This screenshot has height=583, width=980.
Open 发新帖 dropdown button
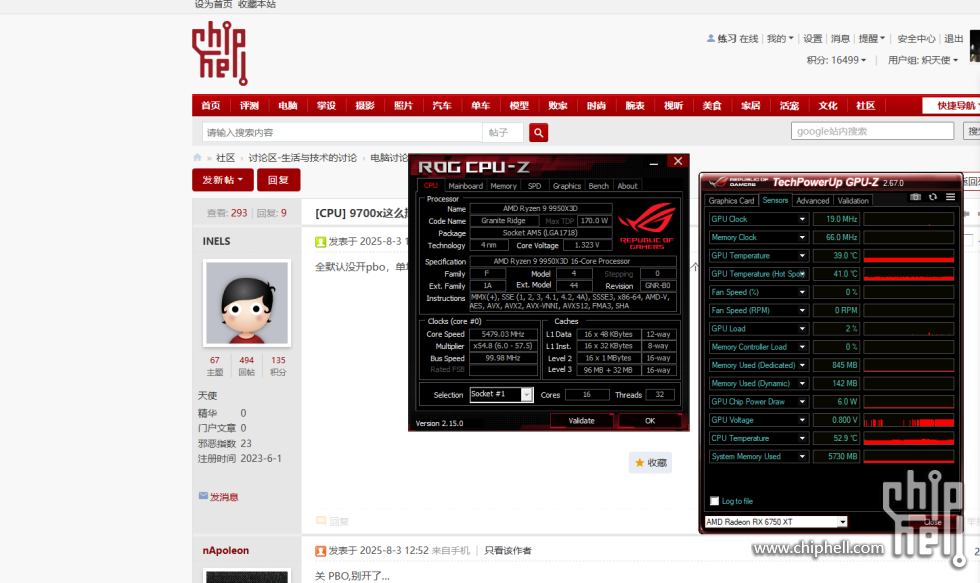coord(222,180)
